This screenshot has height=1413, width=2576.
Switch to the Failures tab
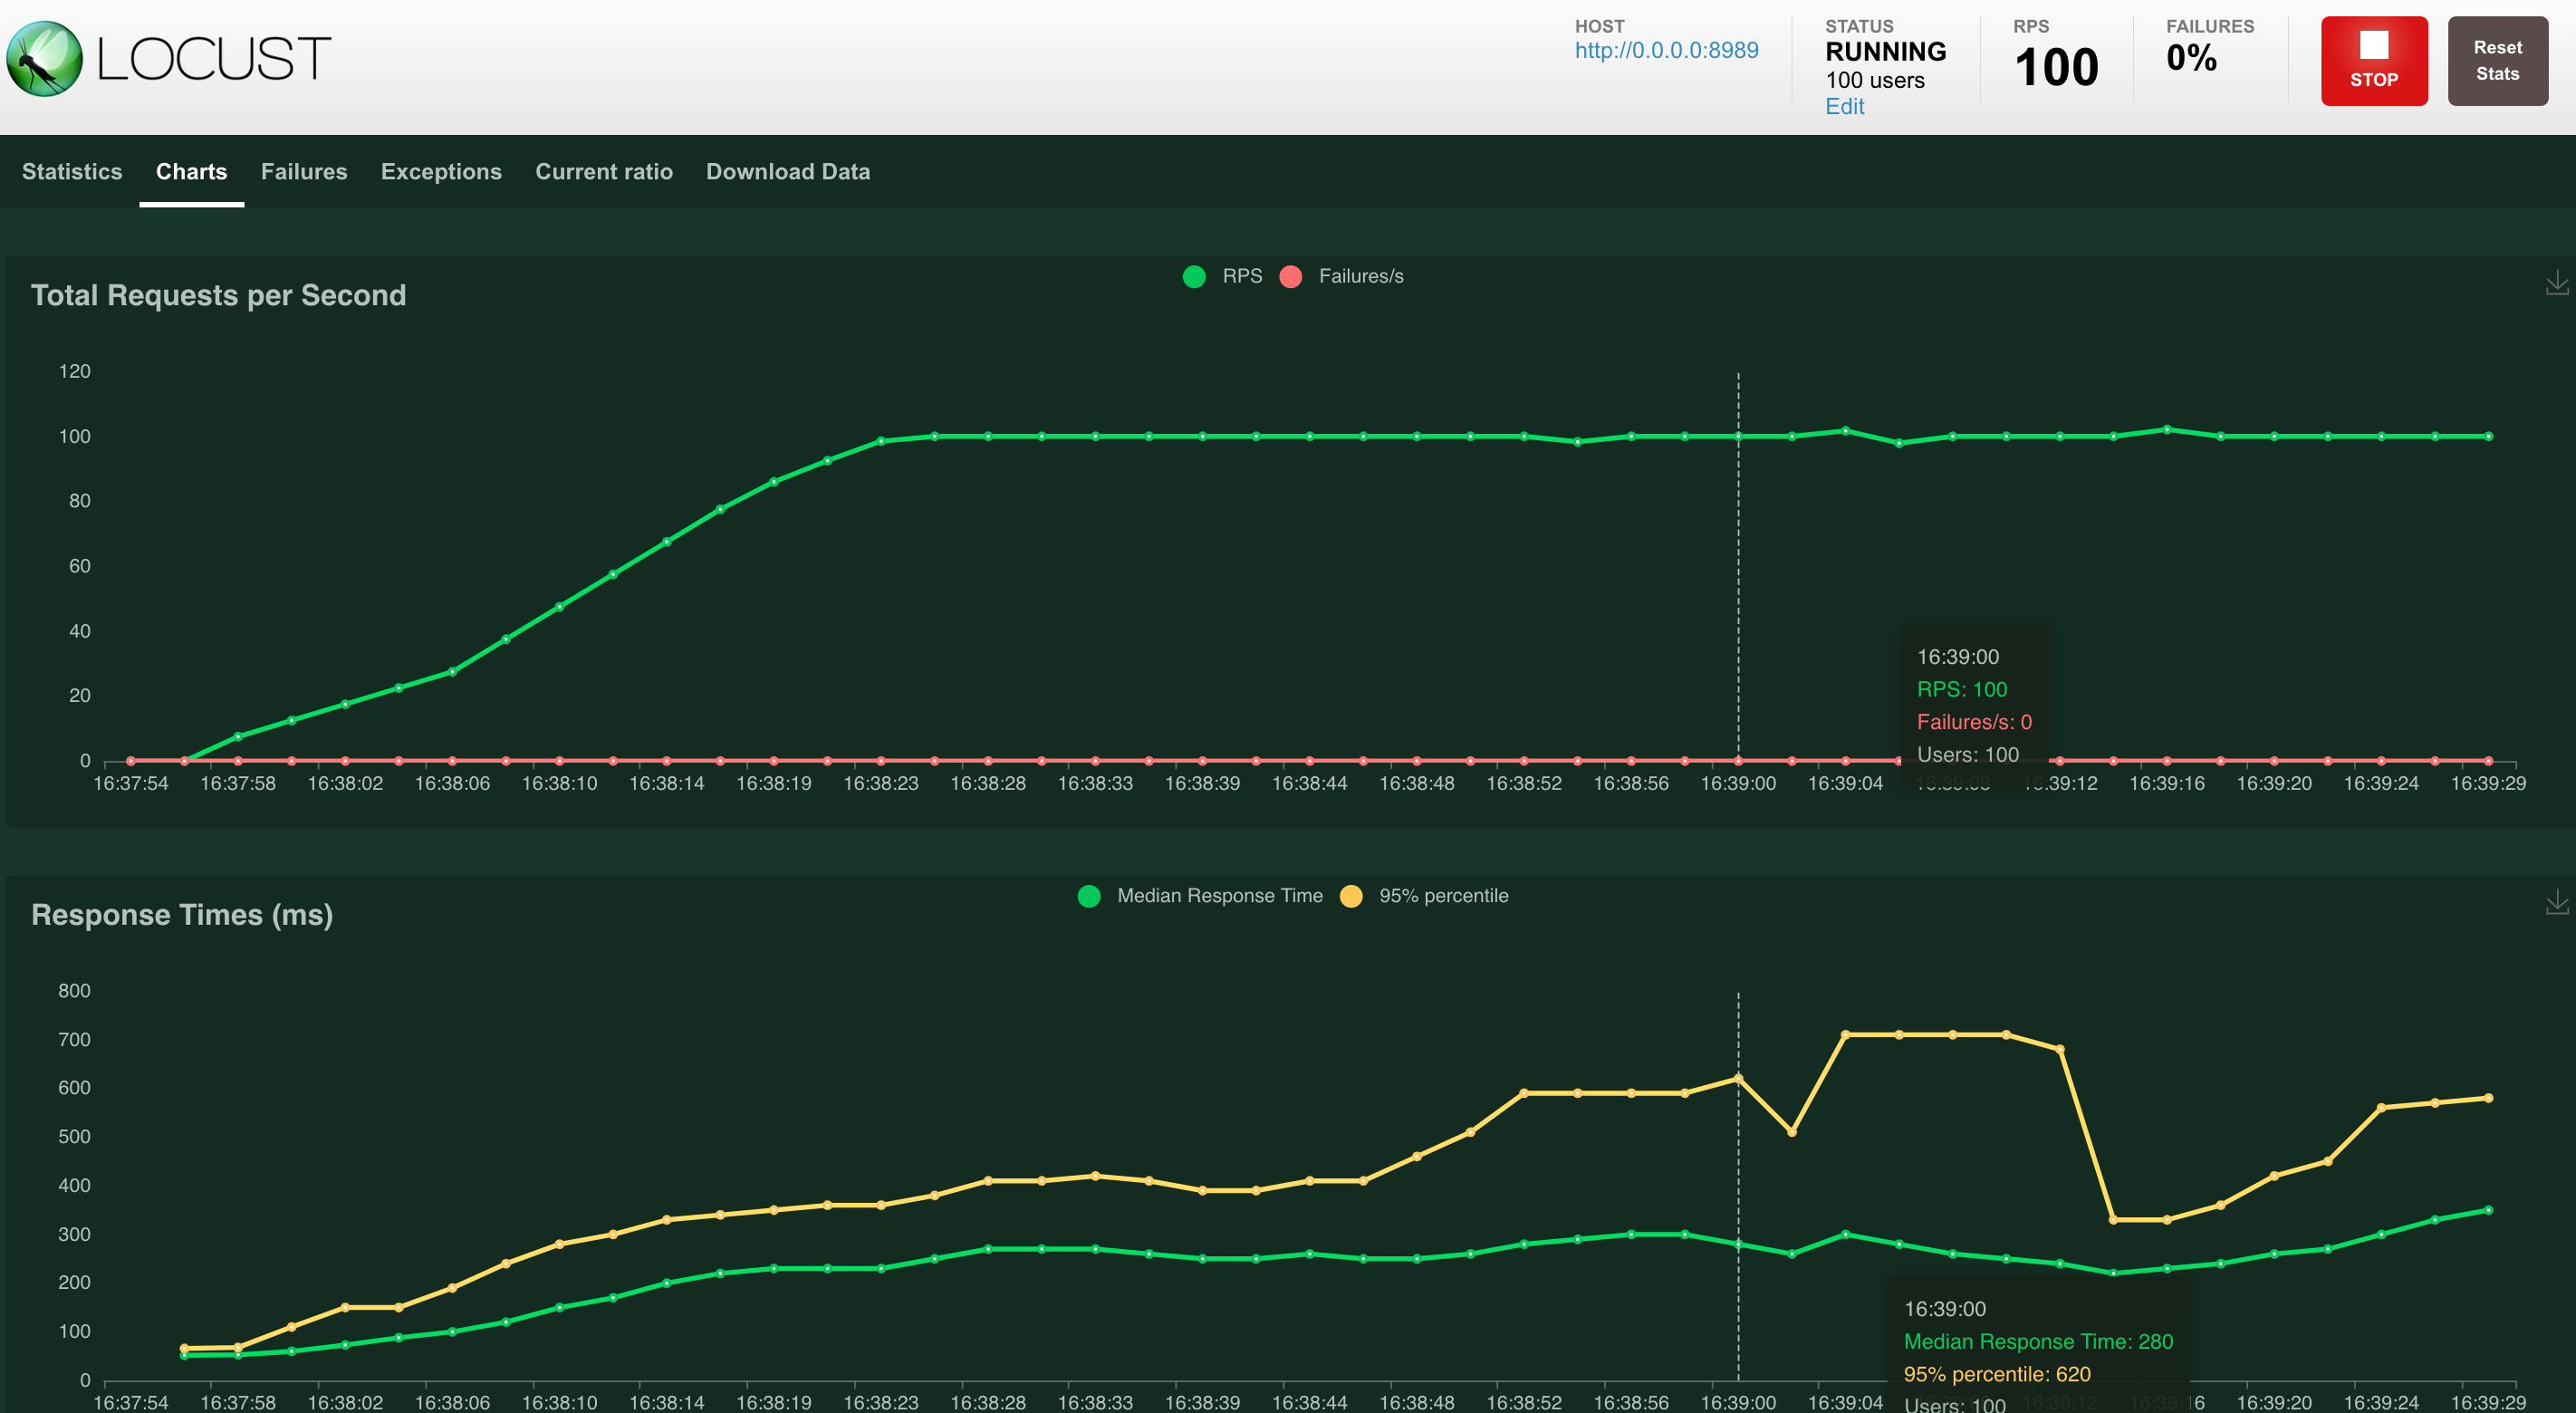(304, 172)
